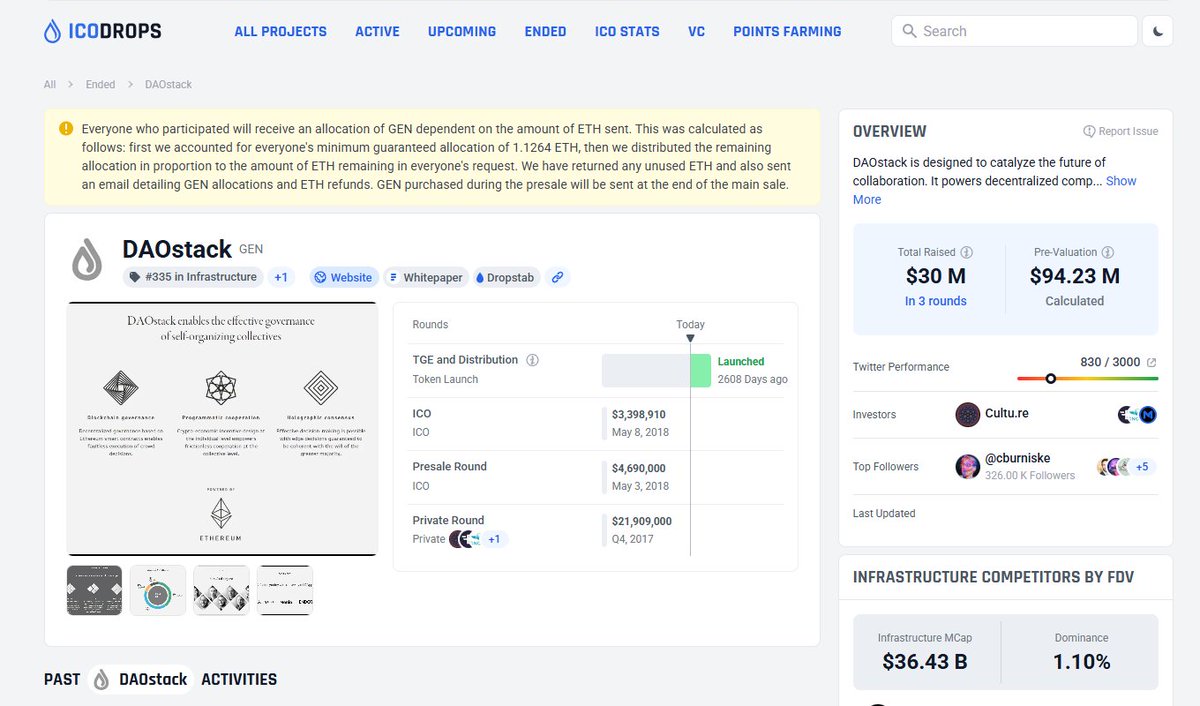The width and height of the screenshot is (1200, 706).
Task: Click the 2608 Days ago text
Action: coord(753,380)
